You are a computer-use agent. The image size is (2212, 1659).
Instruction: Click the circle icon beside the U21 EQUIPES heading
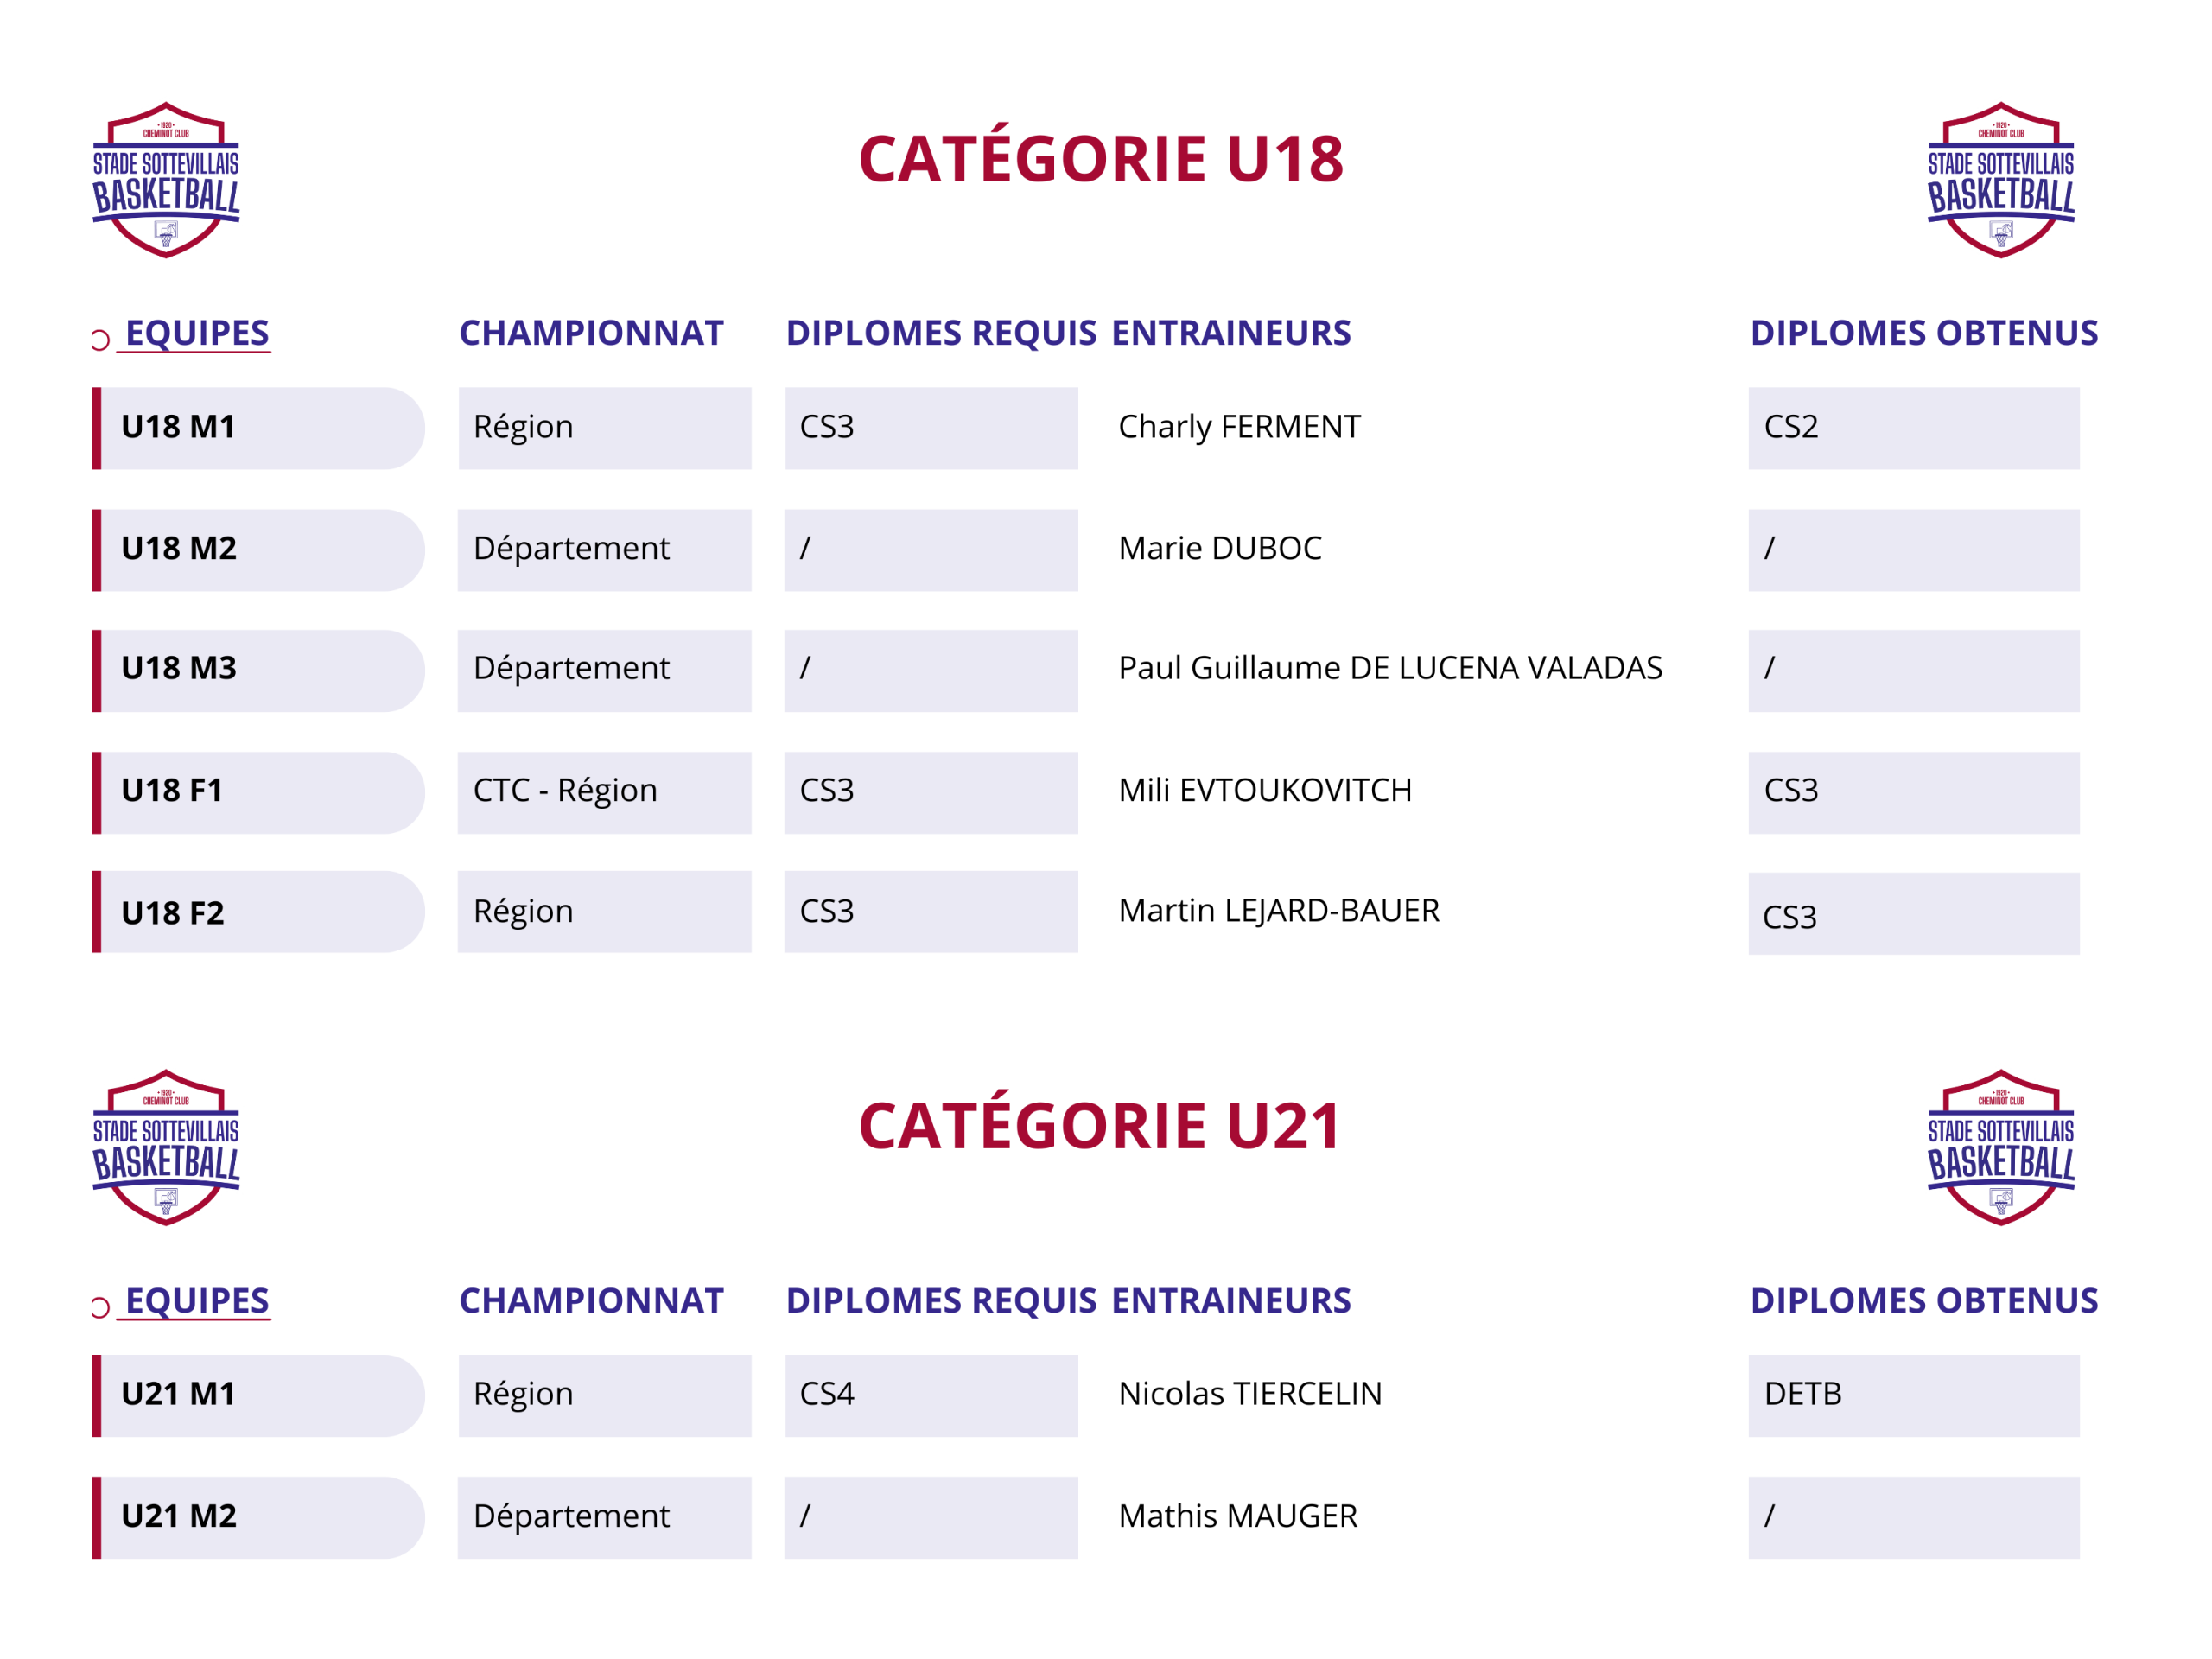click(99, 1307)
